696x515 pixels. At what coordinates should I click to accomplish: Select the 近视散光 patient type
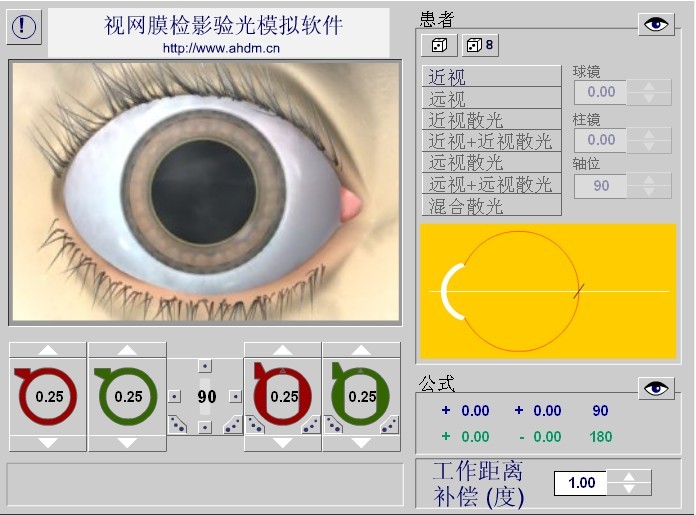(x=491, y=119)
